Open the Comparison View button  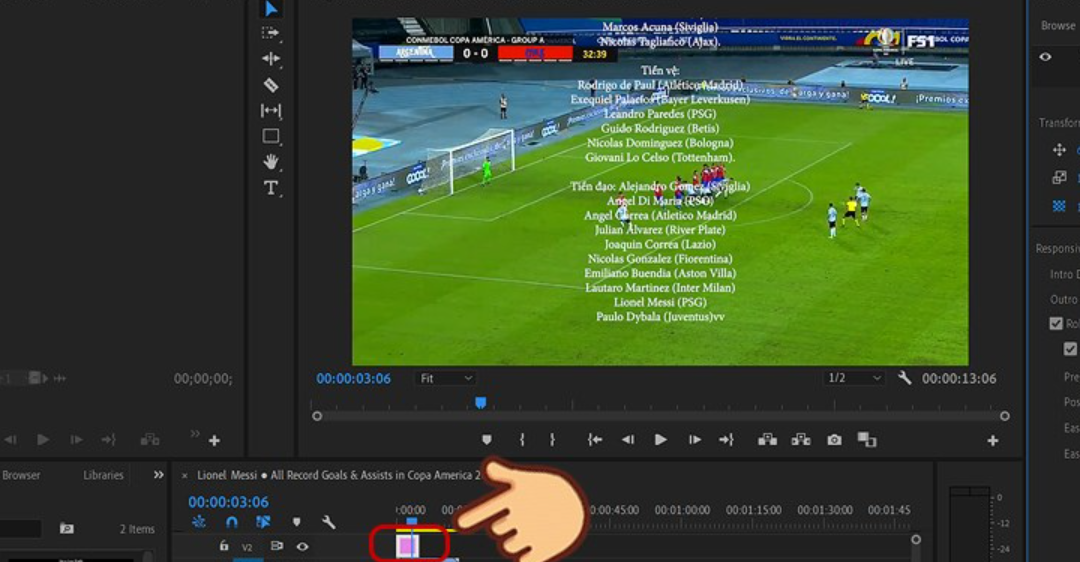(866, 439)
